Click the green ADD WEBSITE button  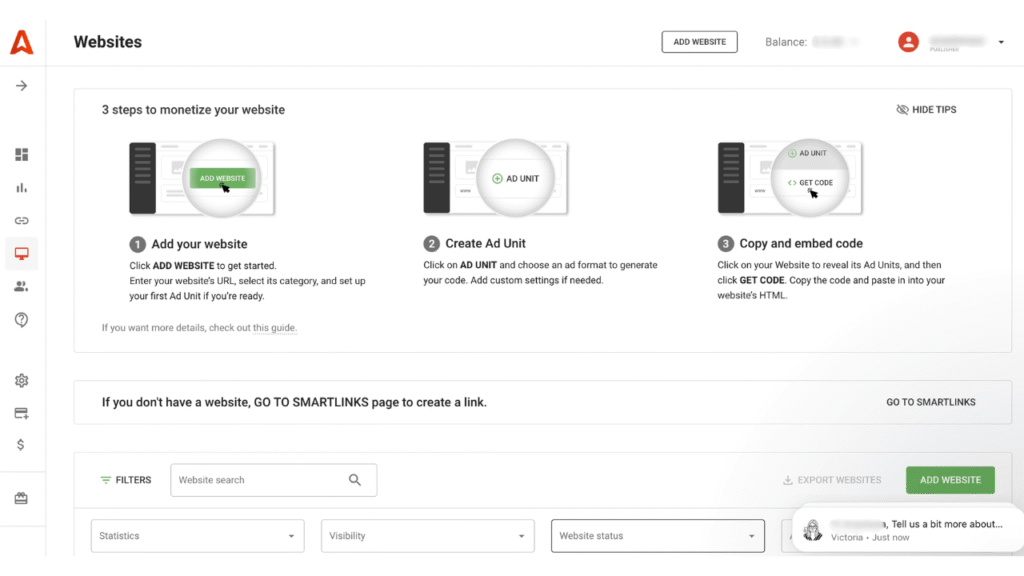pyautogui.click(x=950, y=480)
